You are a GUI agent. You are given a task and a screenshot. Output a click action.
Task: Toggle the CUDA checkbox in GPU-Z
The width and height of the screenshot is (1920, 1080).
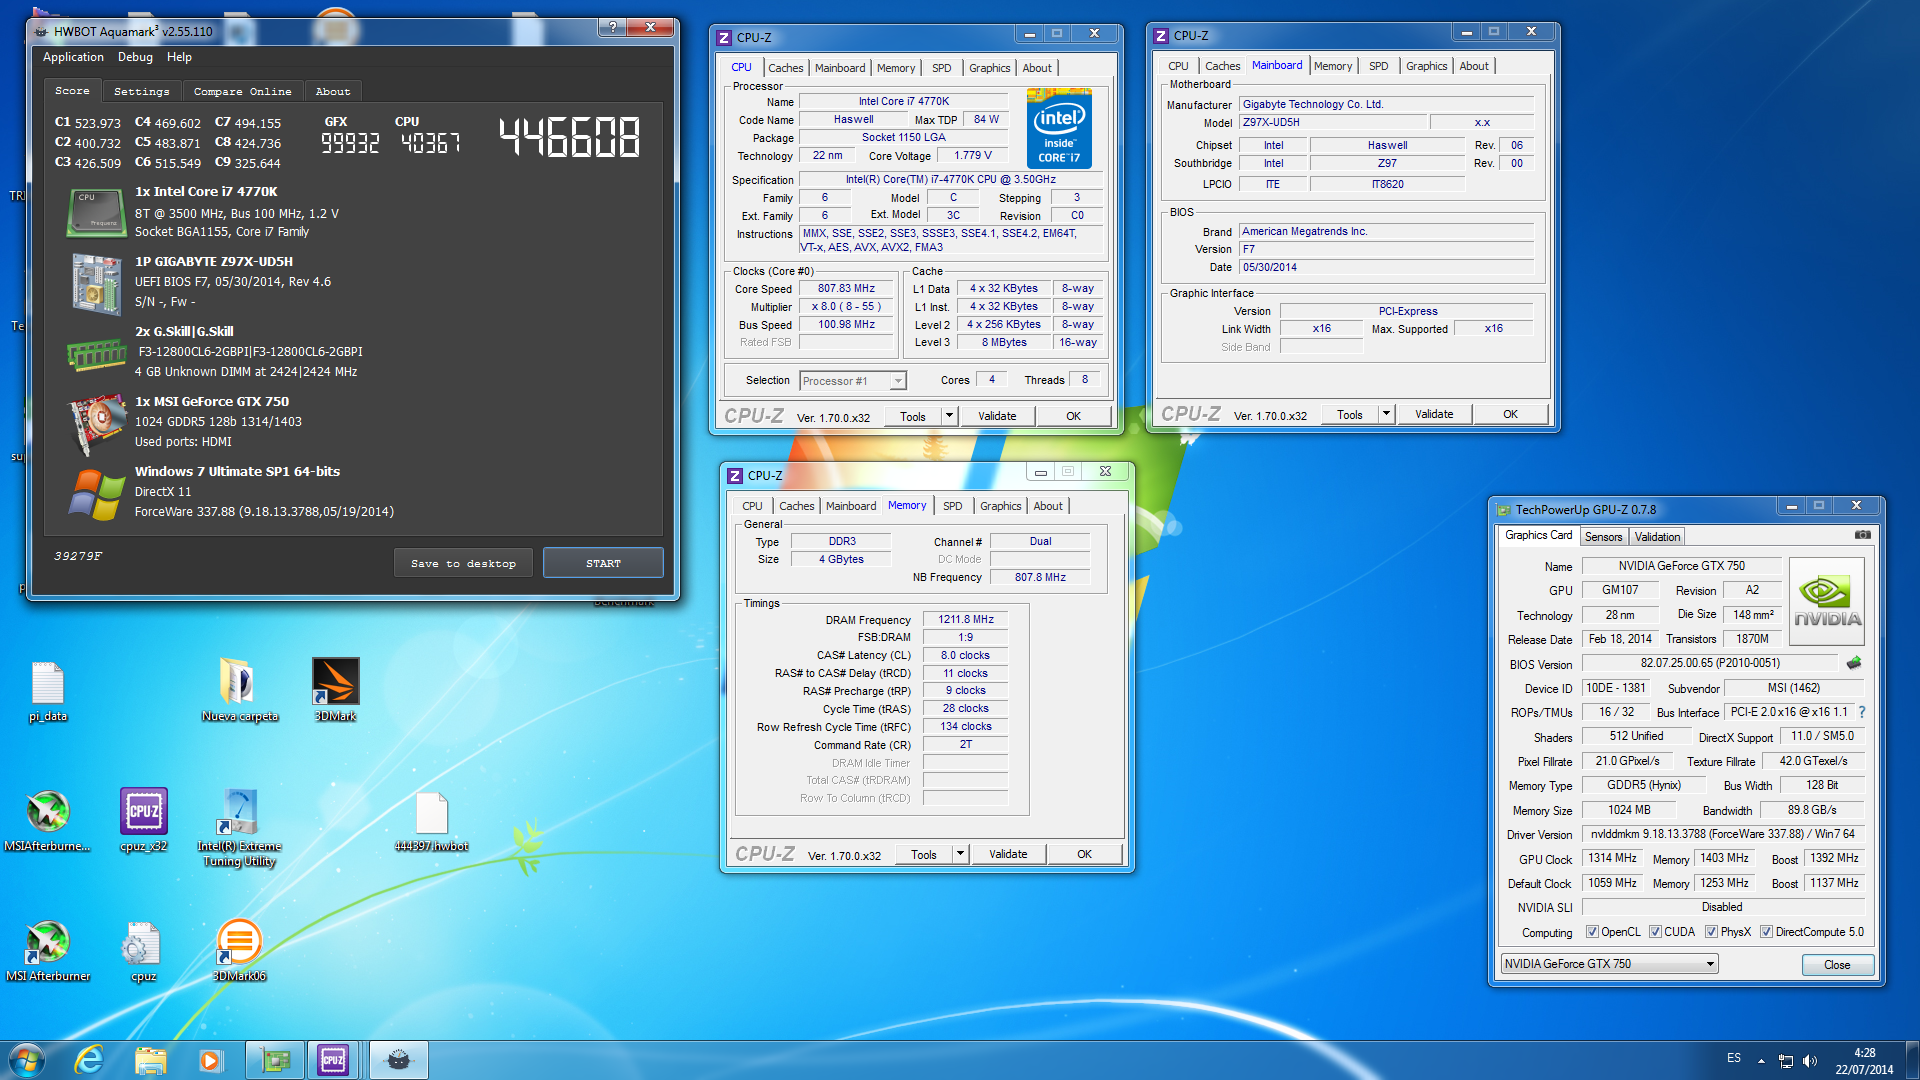click(1655, 932)
